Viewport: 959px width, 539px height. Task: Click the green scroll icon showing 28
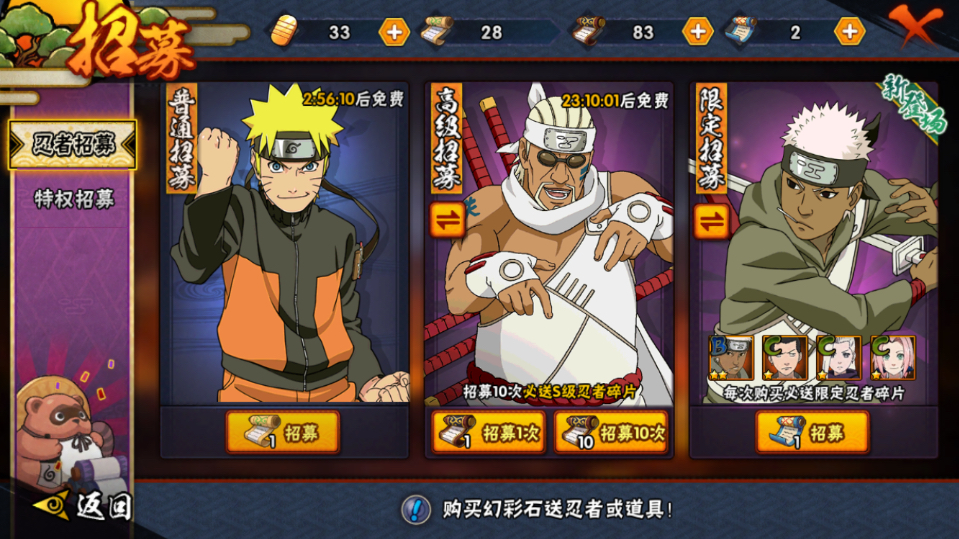coord(437,31)
